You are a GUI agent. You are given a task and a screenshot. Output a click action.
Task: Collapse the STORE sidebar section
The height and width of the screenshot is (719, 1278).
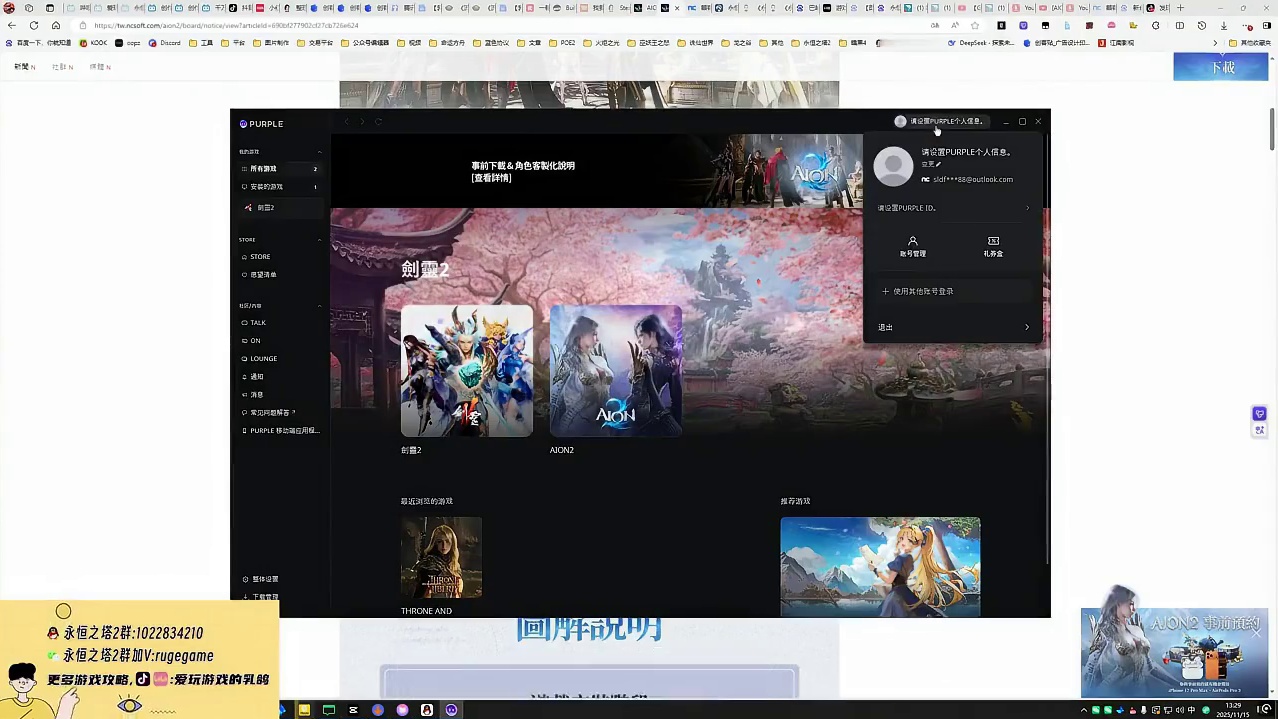pyautogui.click(x=319, y=240)
